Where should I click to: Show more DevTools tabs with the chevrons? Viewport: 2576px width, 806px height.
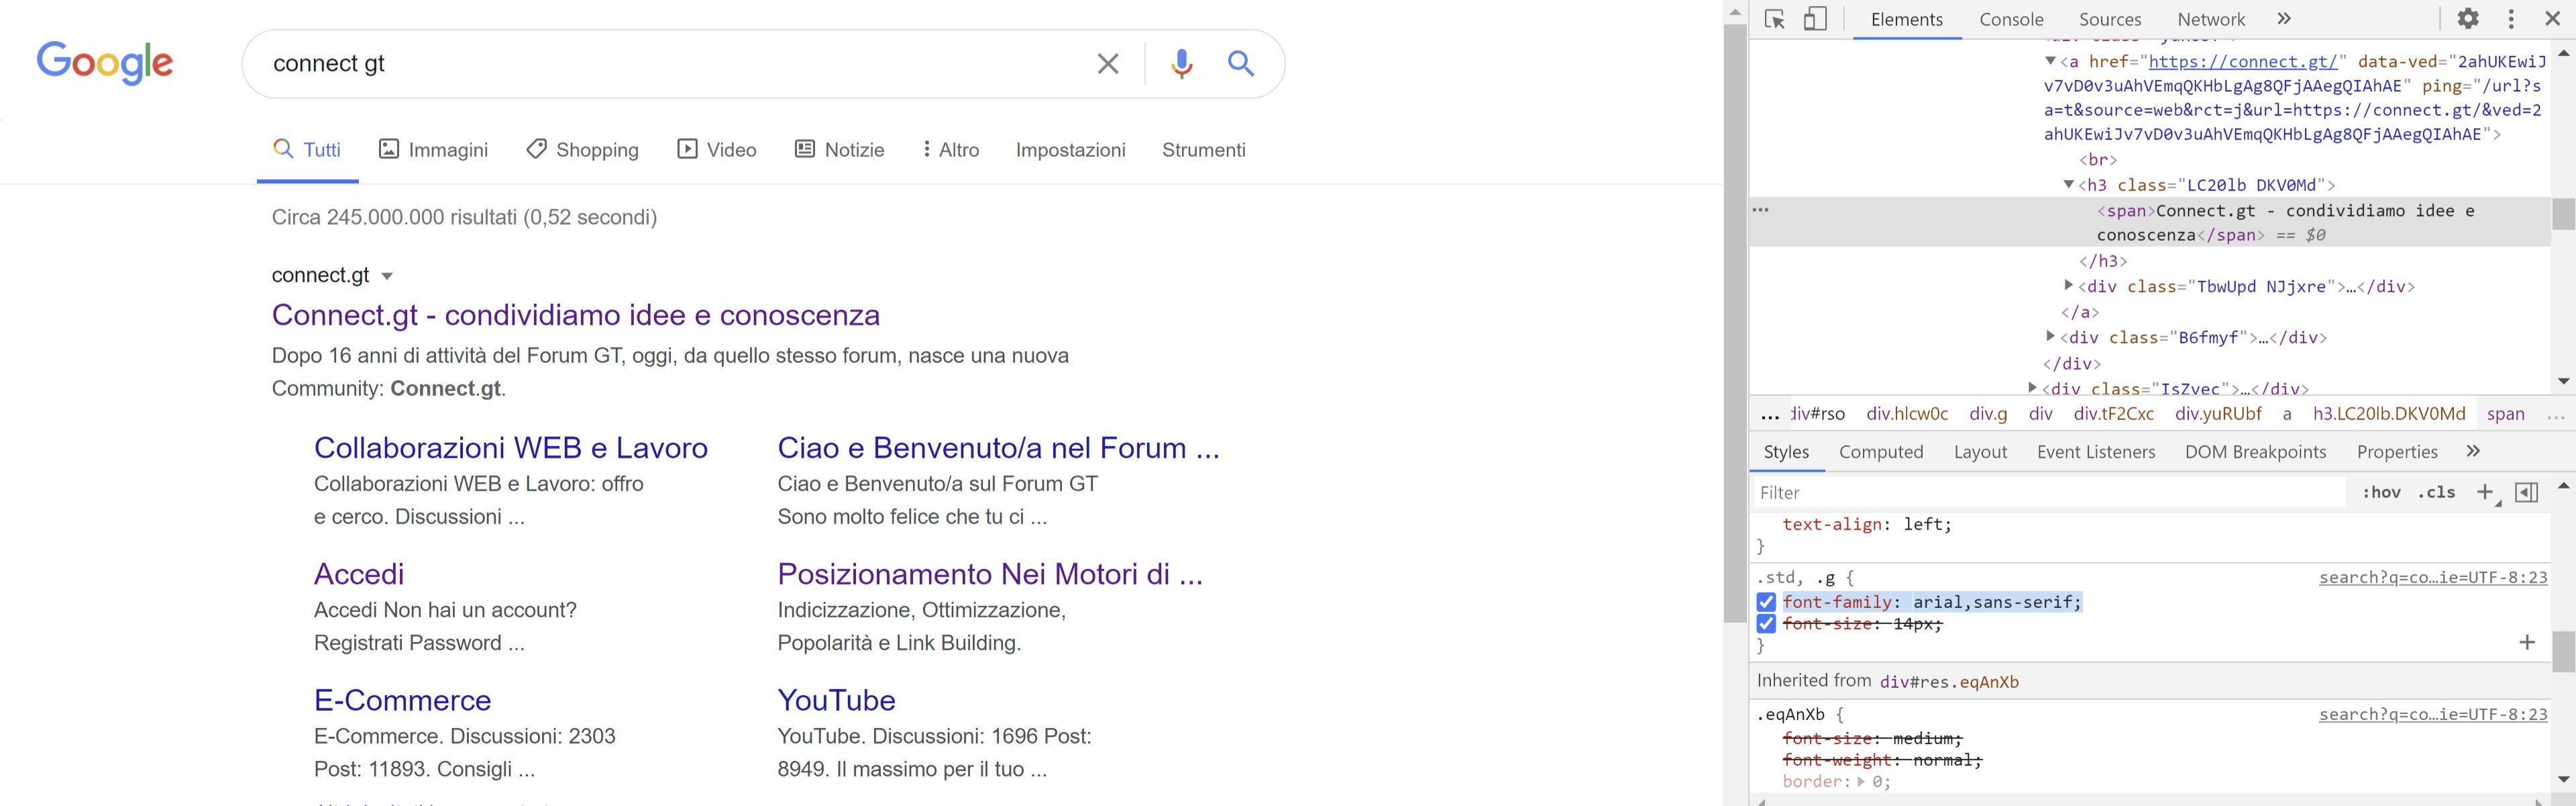click(x=2283, y=19)
